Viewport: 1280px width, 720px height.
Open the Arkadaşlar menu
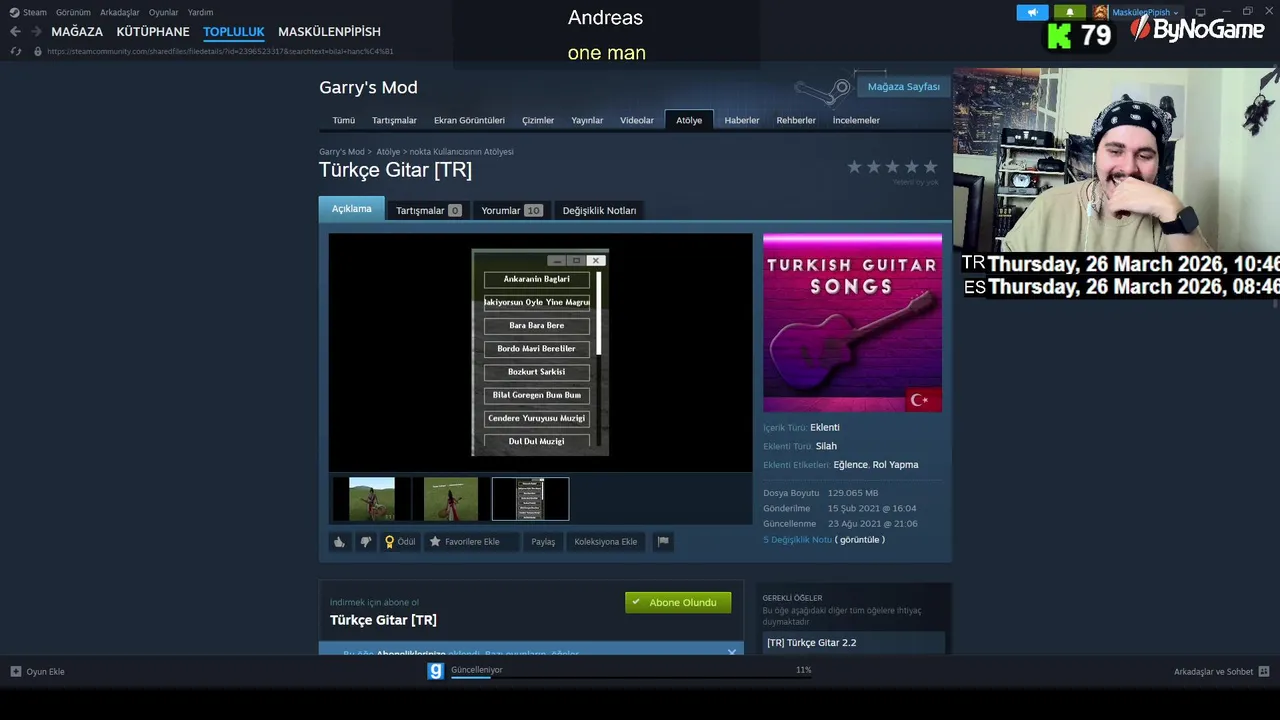tap(120, 12)
